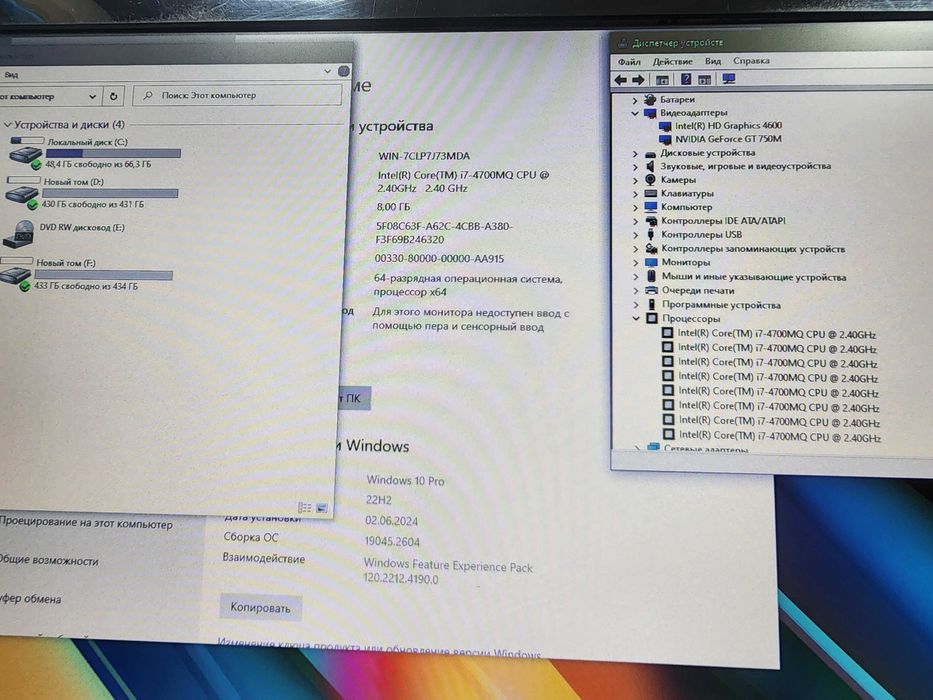
Task: Open Explorer's Вид ribbon tab
Action: (11, 75)
